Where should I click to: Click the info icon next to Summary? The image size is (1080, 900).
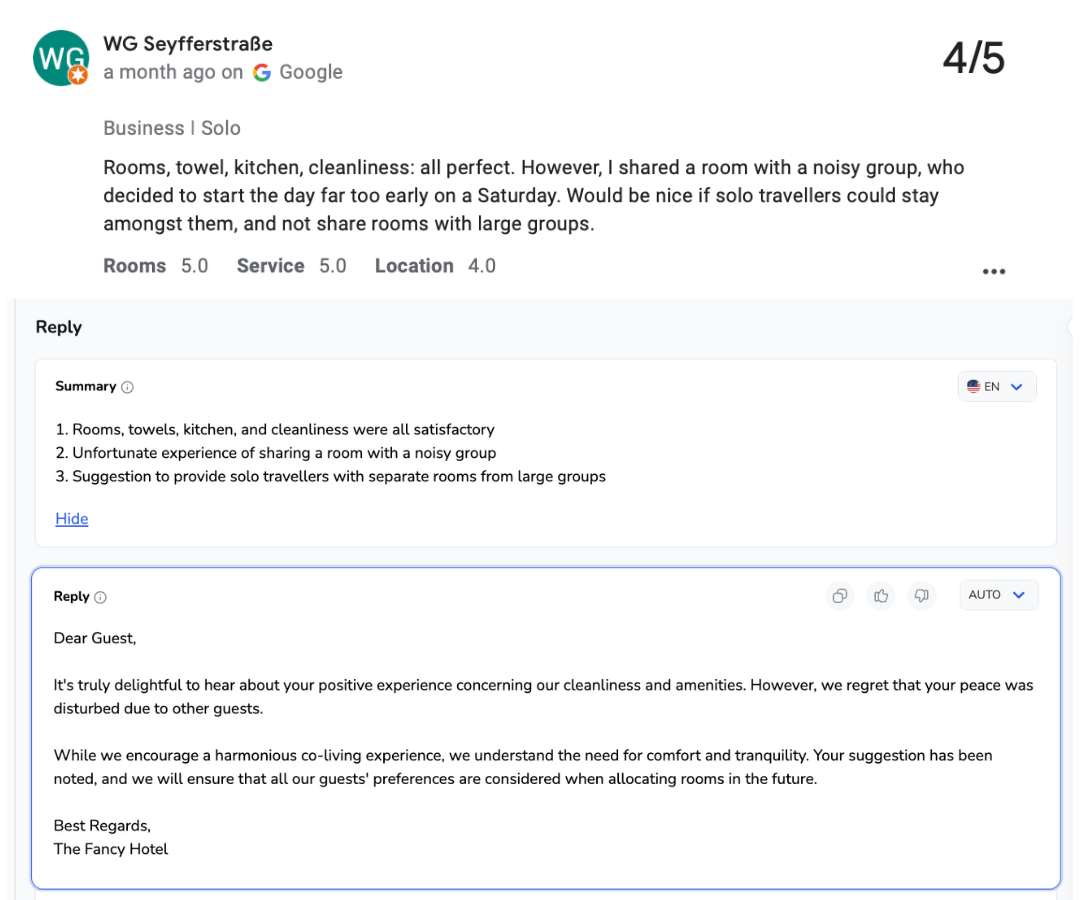[x=127, y=387]
